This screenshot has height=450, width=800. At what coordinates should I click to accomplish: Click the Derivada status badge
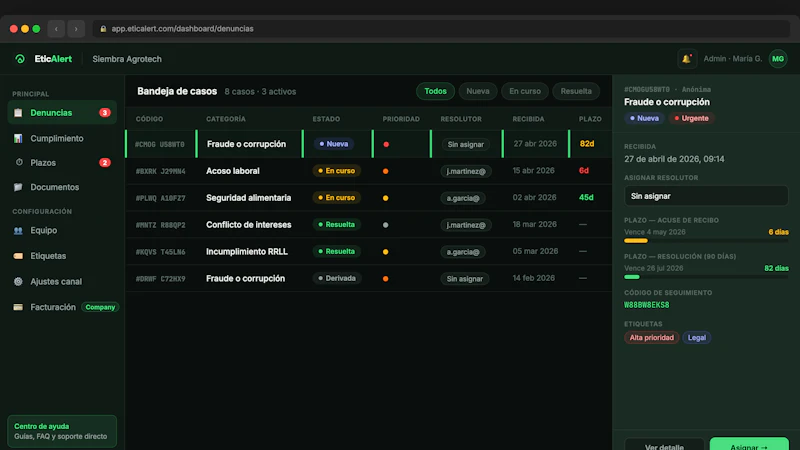337,279
